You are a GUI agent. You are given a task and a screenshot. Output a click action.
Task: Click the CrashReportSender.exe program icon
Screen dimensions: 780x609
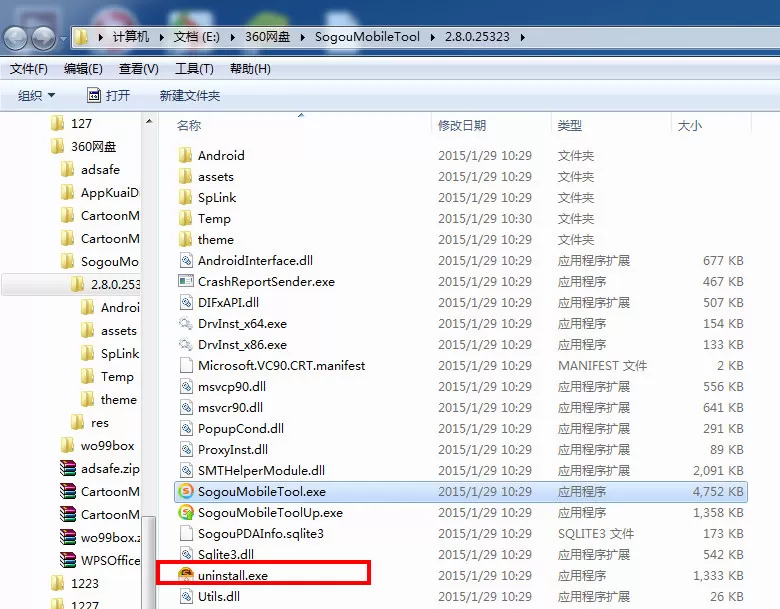pos(186,282)
